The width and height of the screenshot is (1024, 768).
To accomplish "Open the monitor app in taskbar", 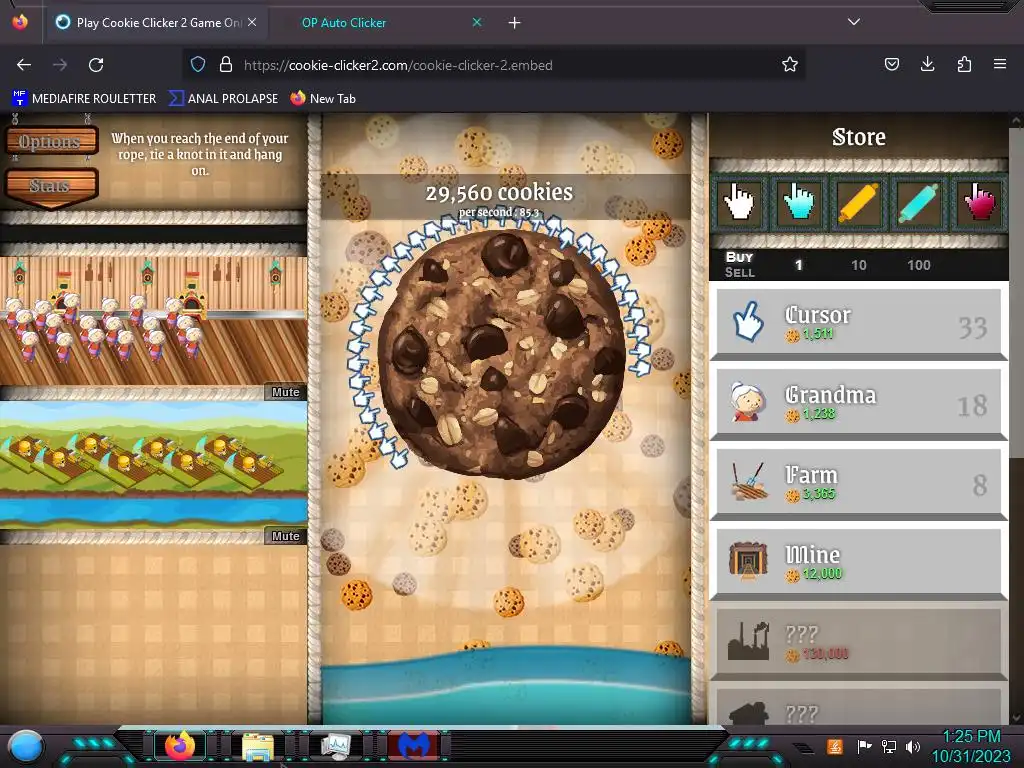I will 336,746.
